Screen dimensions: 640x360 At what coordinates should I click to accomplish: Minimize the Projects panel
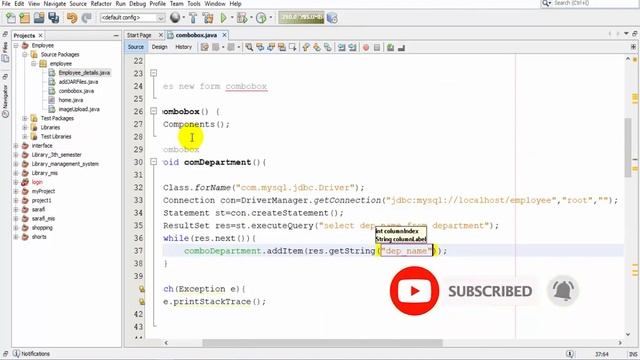coord(116,36)
